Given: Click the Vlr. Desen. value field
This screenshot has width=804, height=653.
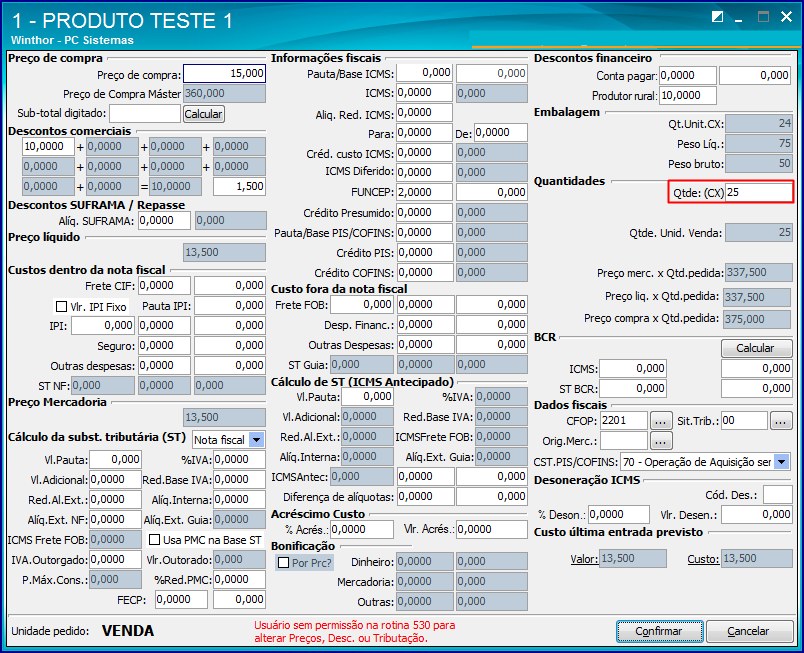Looking at the screenshot, I should 757,515.
